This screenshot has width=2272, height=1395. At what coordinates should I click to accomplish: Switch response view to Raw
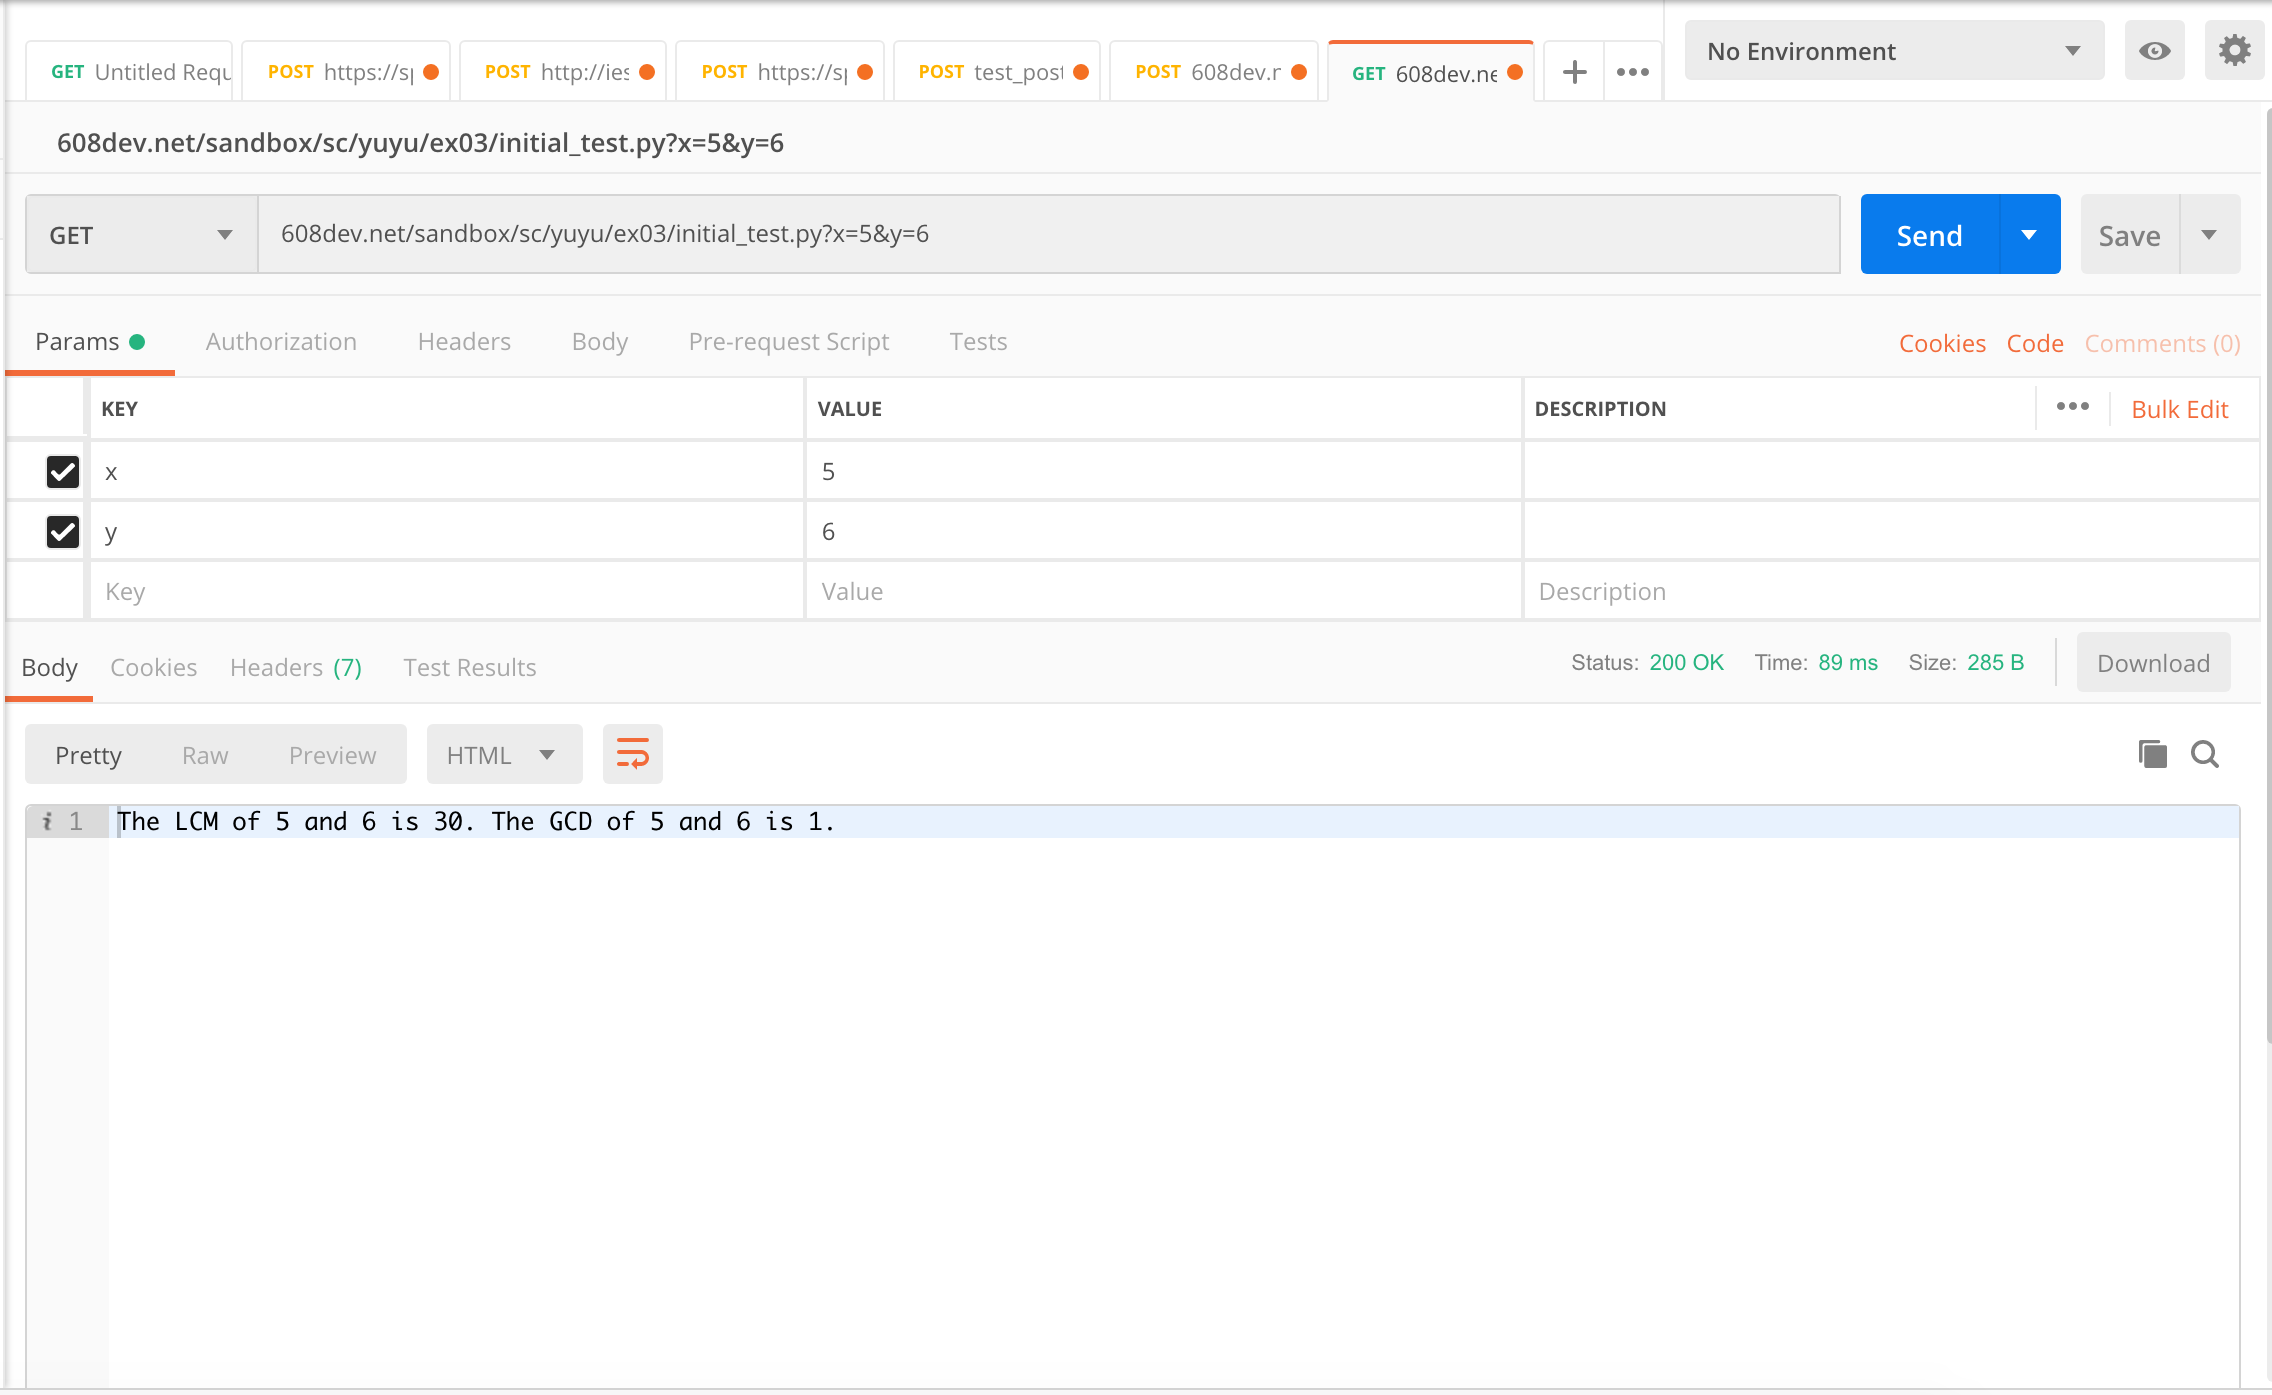(205, 755)
